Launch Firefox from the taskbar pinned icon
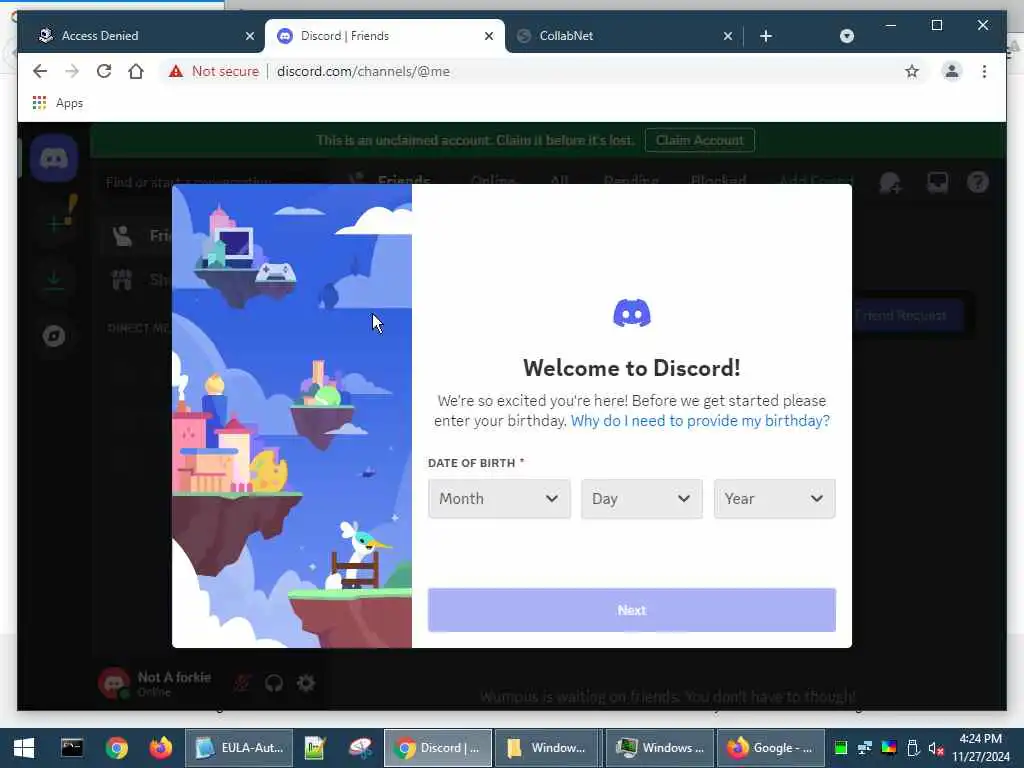 click(x=161, y=748)
